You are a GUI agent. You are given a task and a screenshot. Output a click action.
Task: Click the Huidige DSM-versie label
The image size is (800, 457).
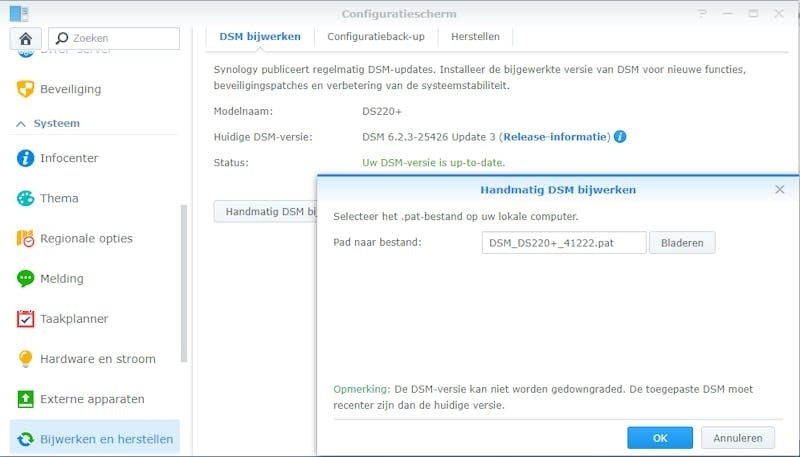[x=263, y=137]
